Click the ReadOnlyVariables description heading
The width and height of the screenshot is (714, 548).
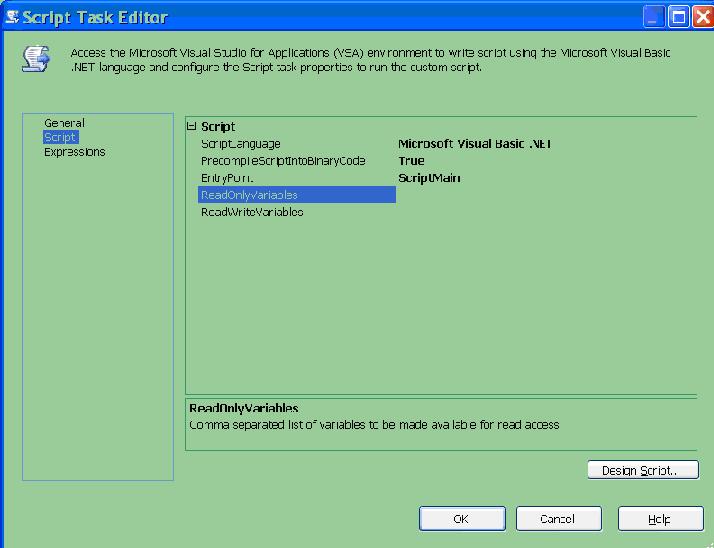[x=244, y=408]
